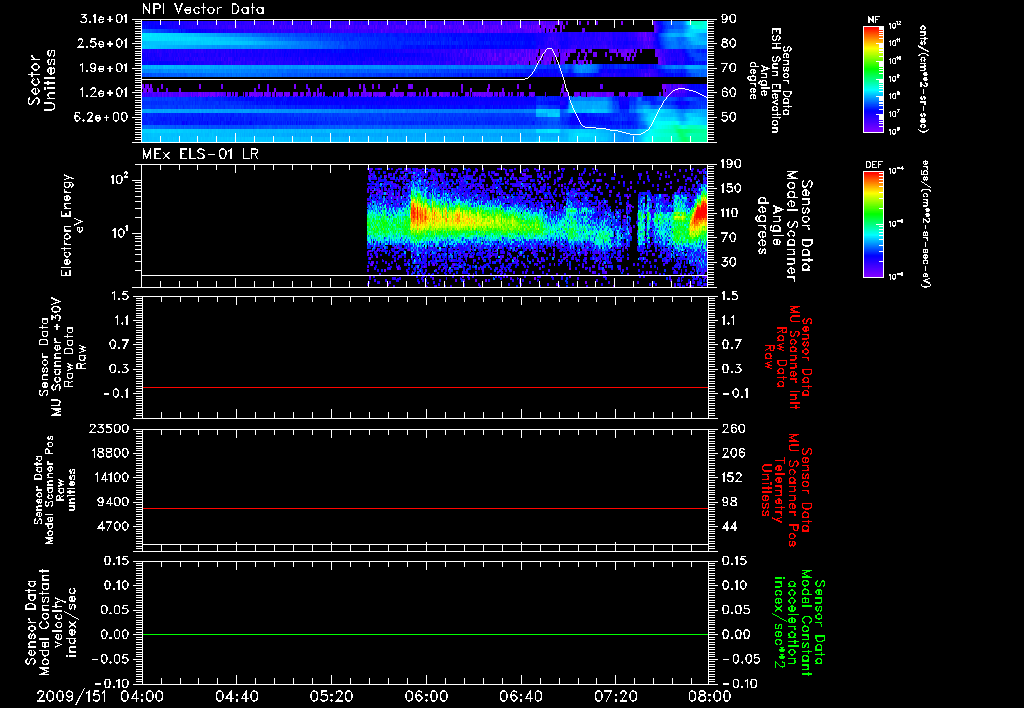Viewport: 1024px width, 708px height.
Task: Click the 44 telemetry tick value
Action: [x=729, y=526]
